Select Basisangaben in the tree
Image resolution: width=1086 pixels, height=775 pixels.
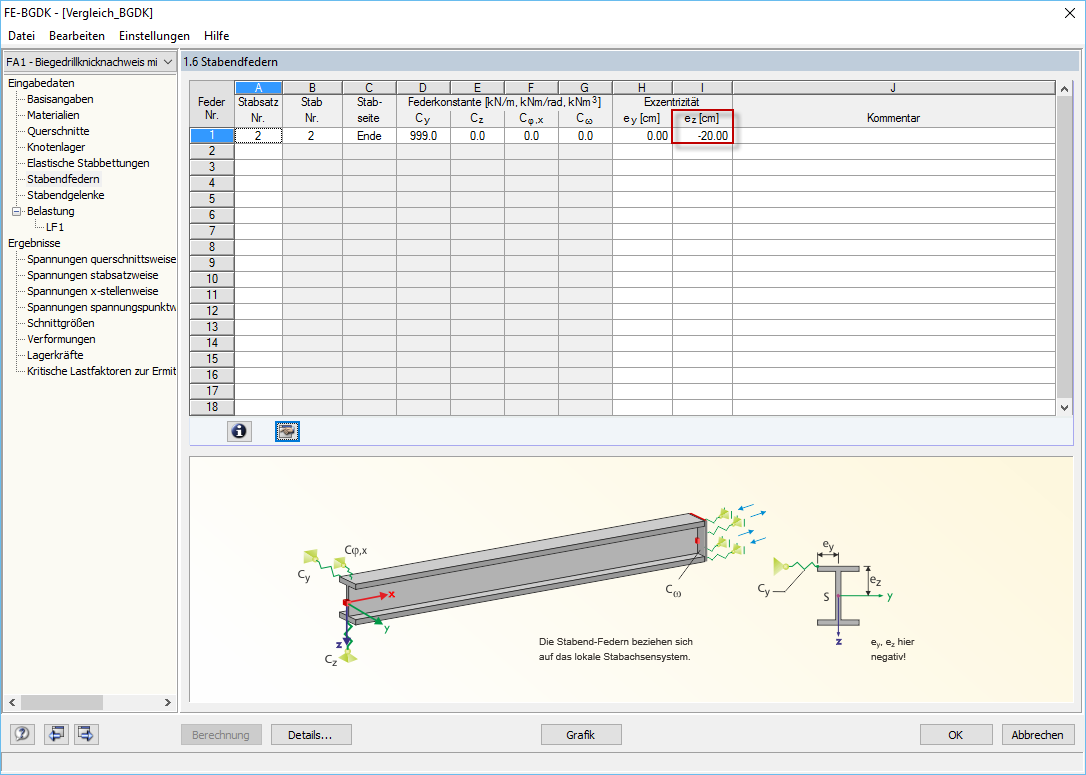click(x=60, y=99)
